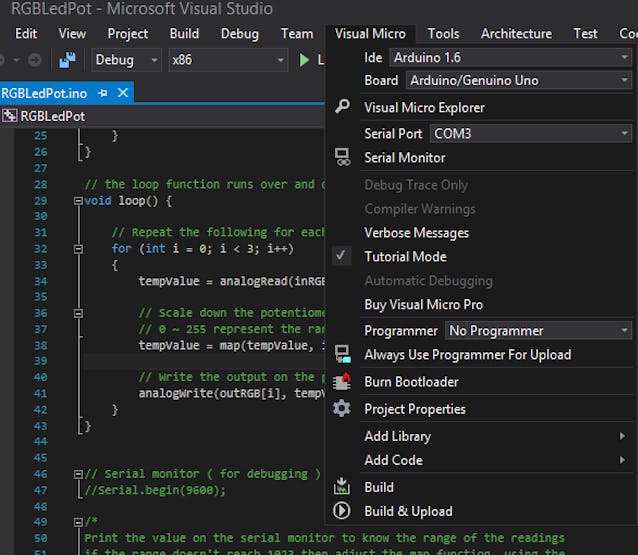
Task: Click the Visual Micro Explorer search icon
Action: (x=342, y=107)
